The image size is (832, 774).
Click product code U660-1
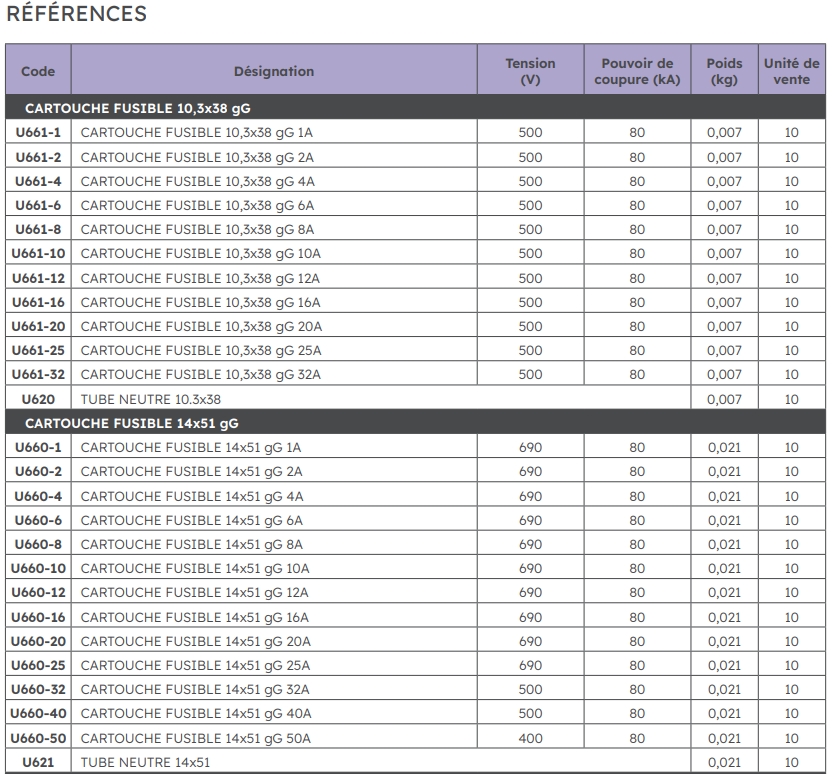pos(39,447)
